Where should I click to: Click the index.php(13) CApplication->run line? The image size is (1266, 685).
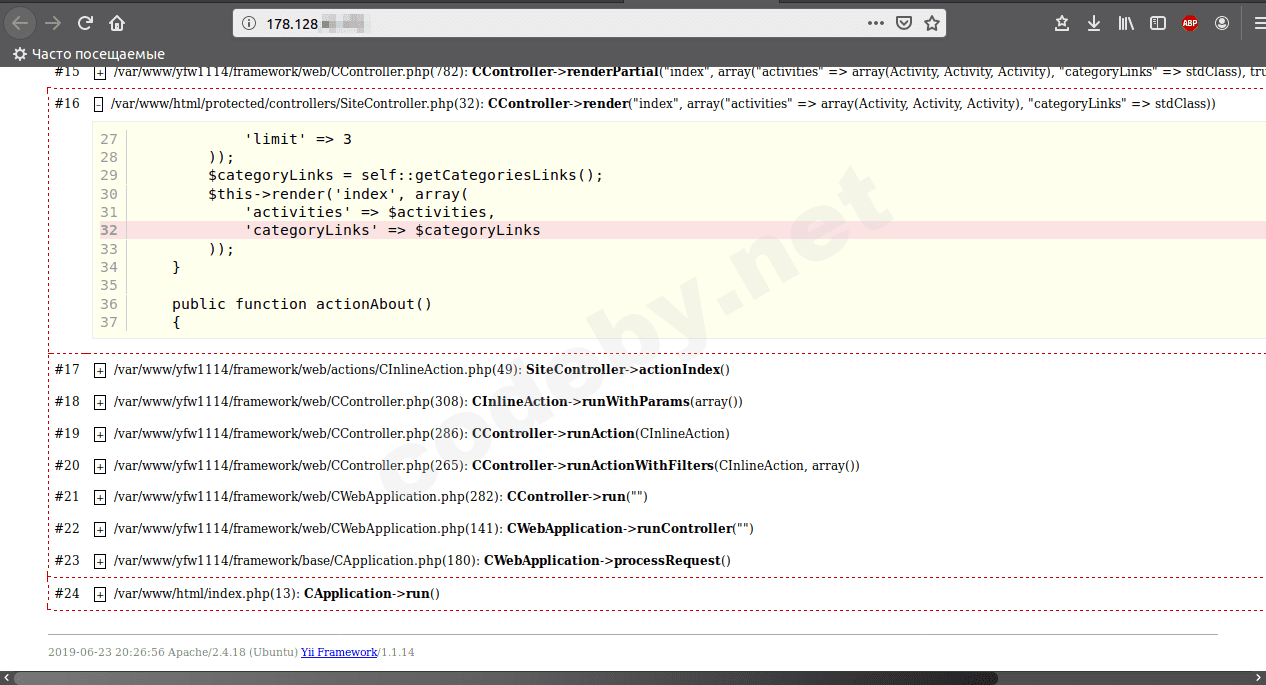pos(277,594)
